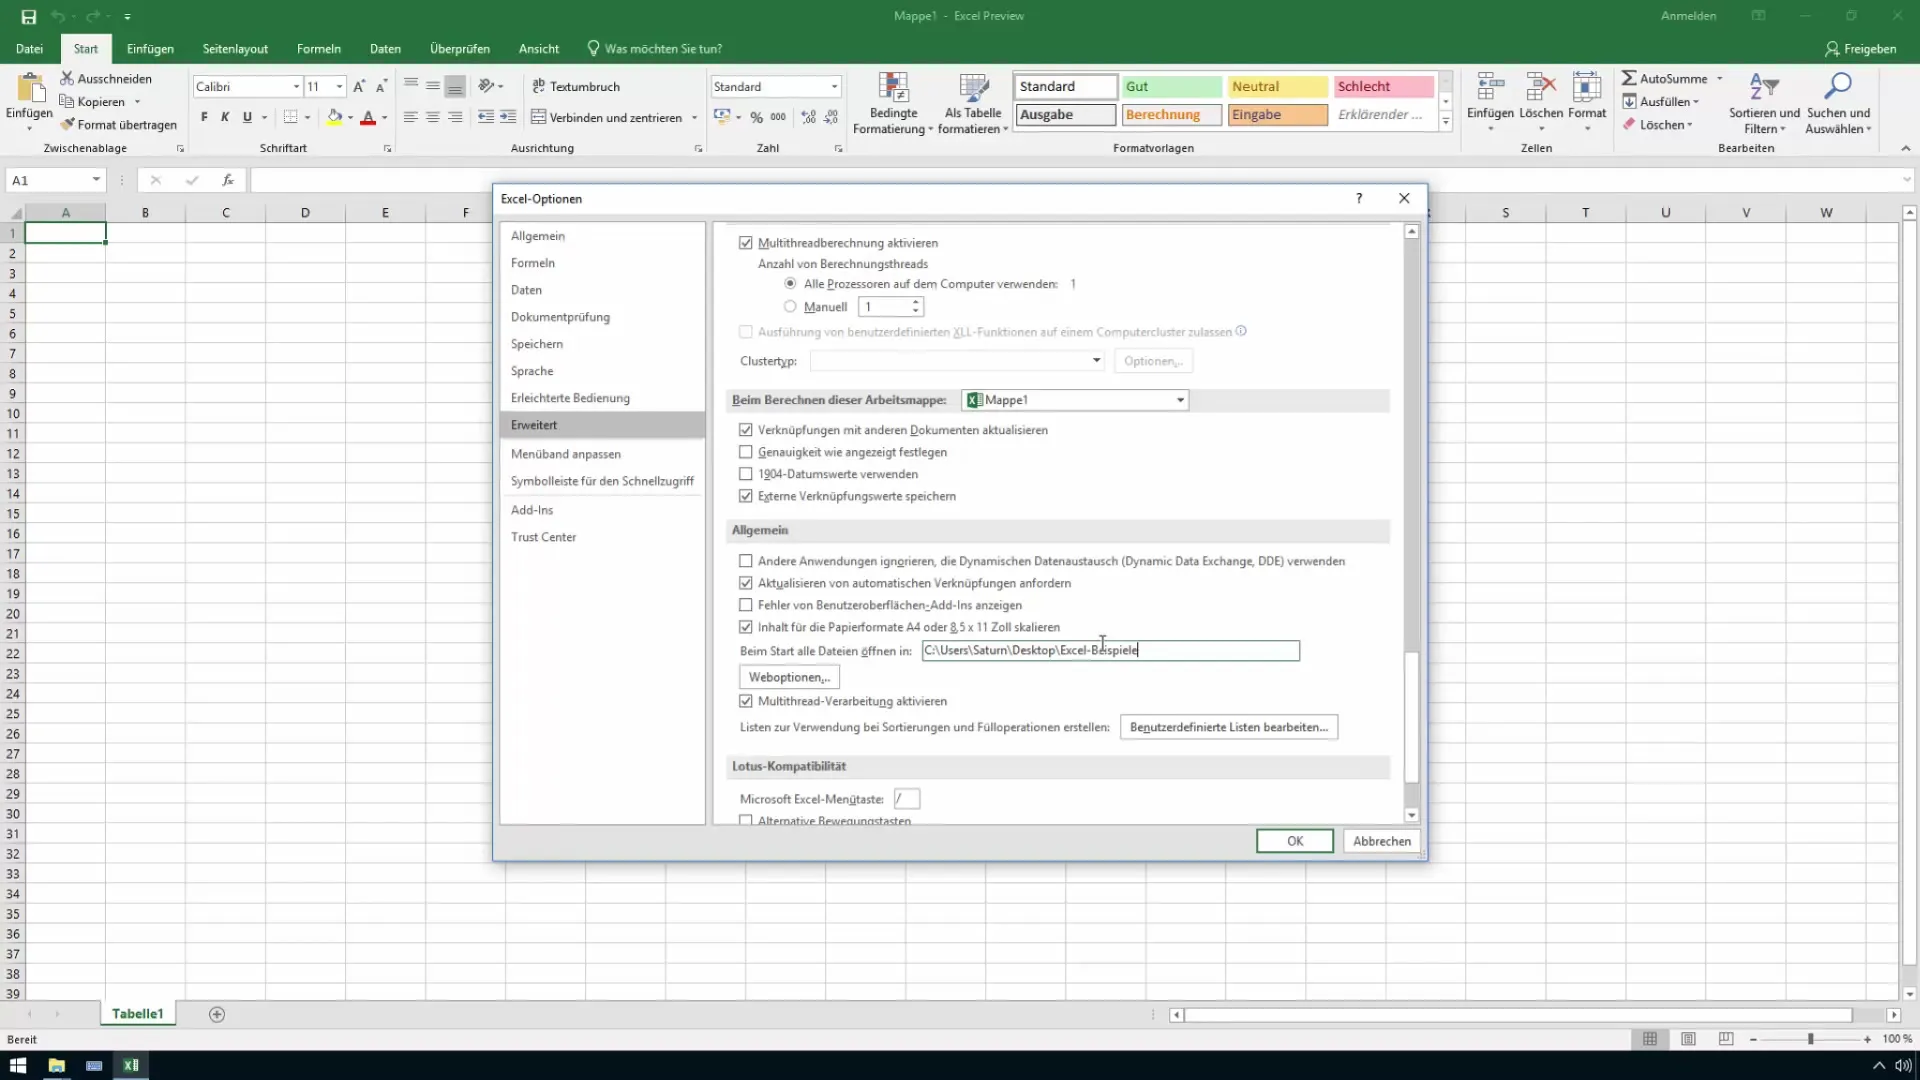Open the Datei tab

tap(29, 49)
